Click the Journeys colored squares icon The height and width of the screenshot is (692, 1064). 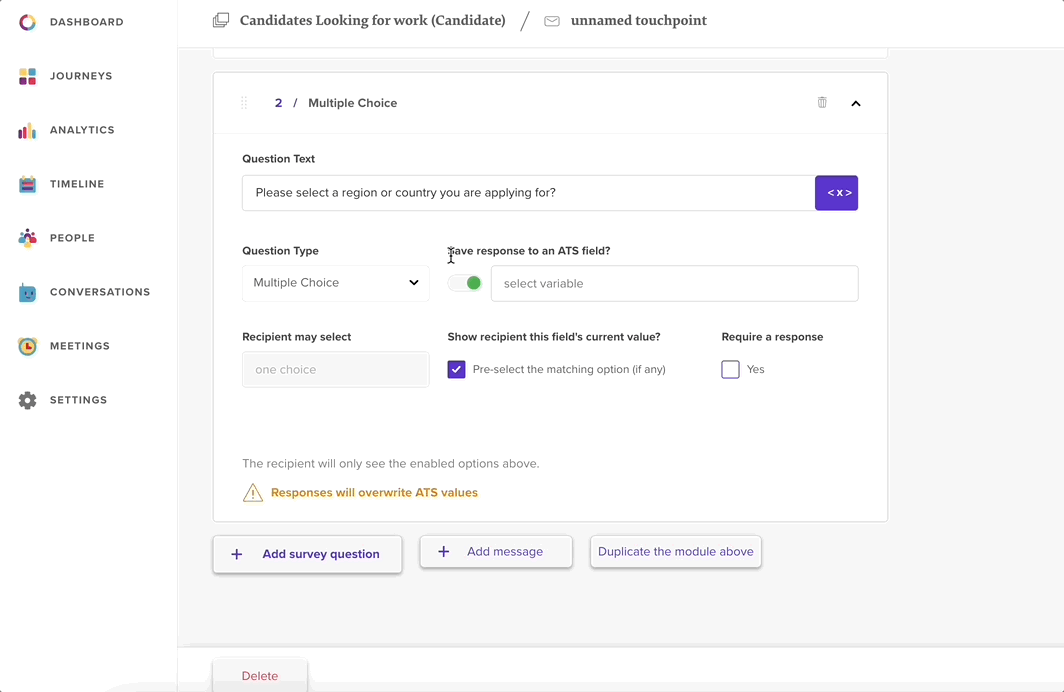(x=27, y=76)
